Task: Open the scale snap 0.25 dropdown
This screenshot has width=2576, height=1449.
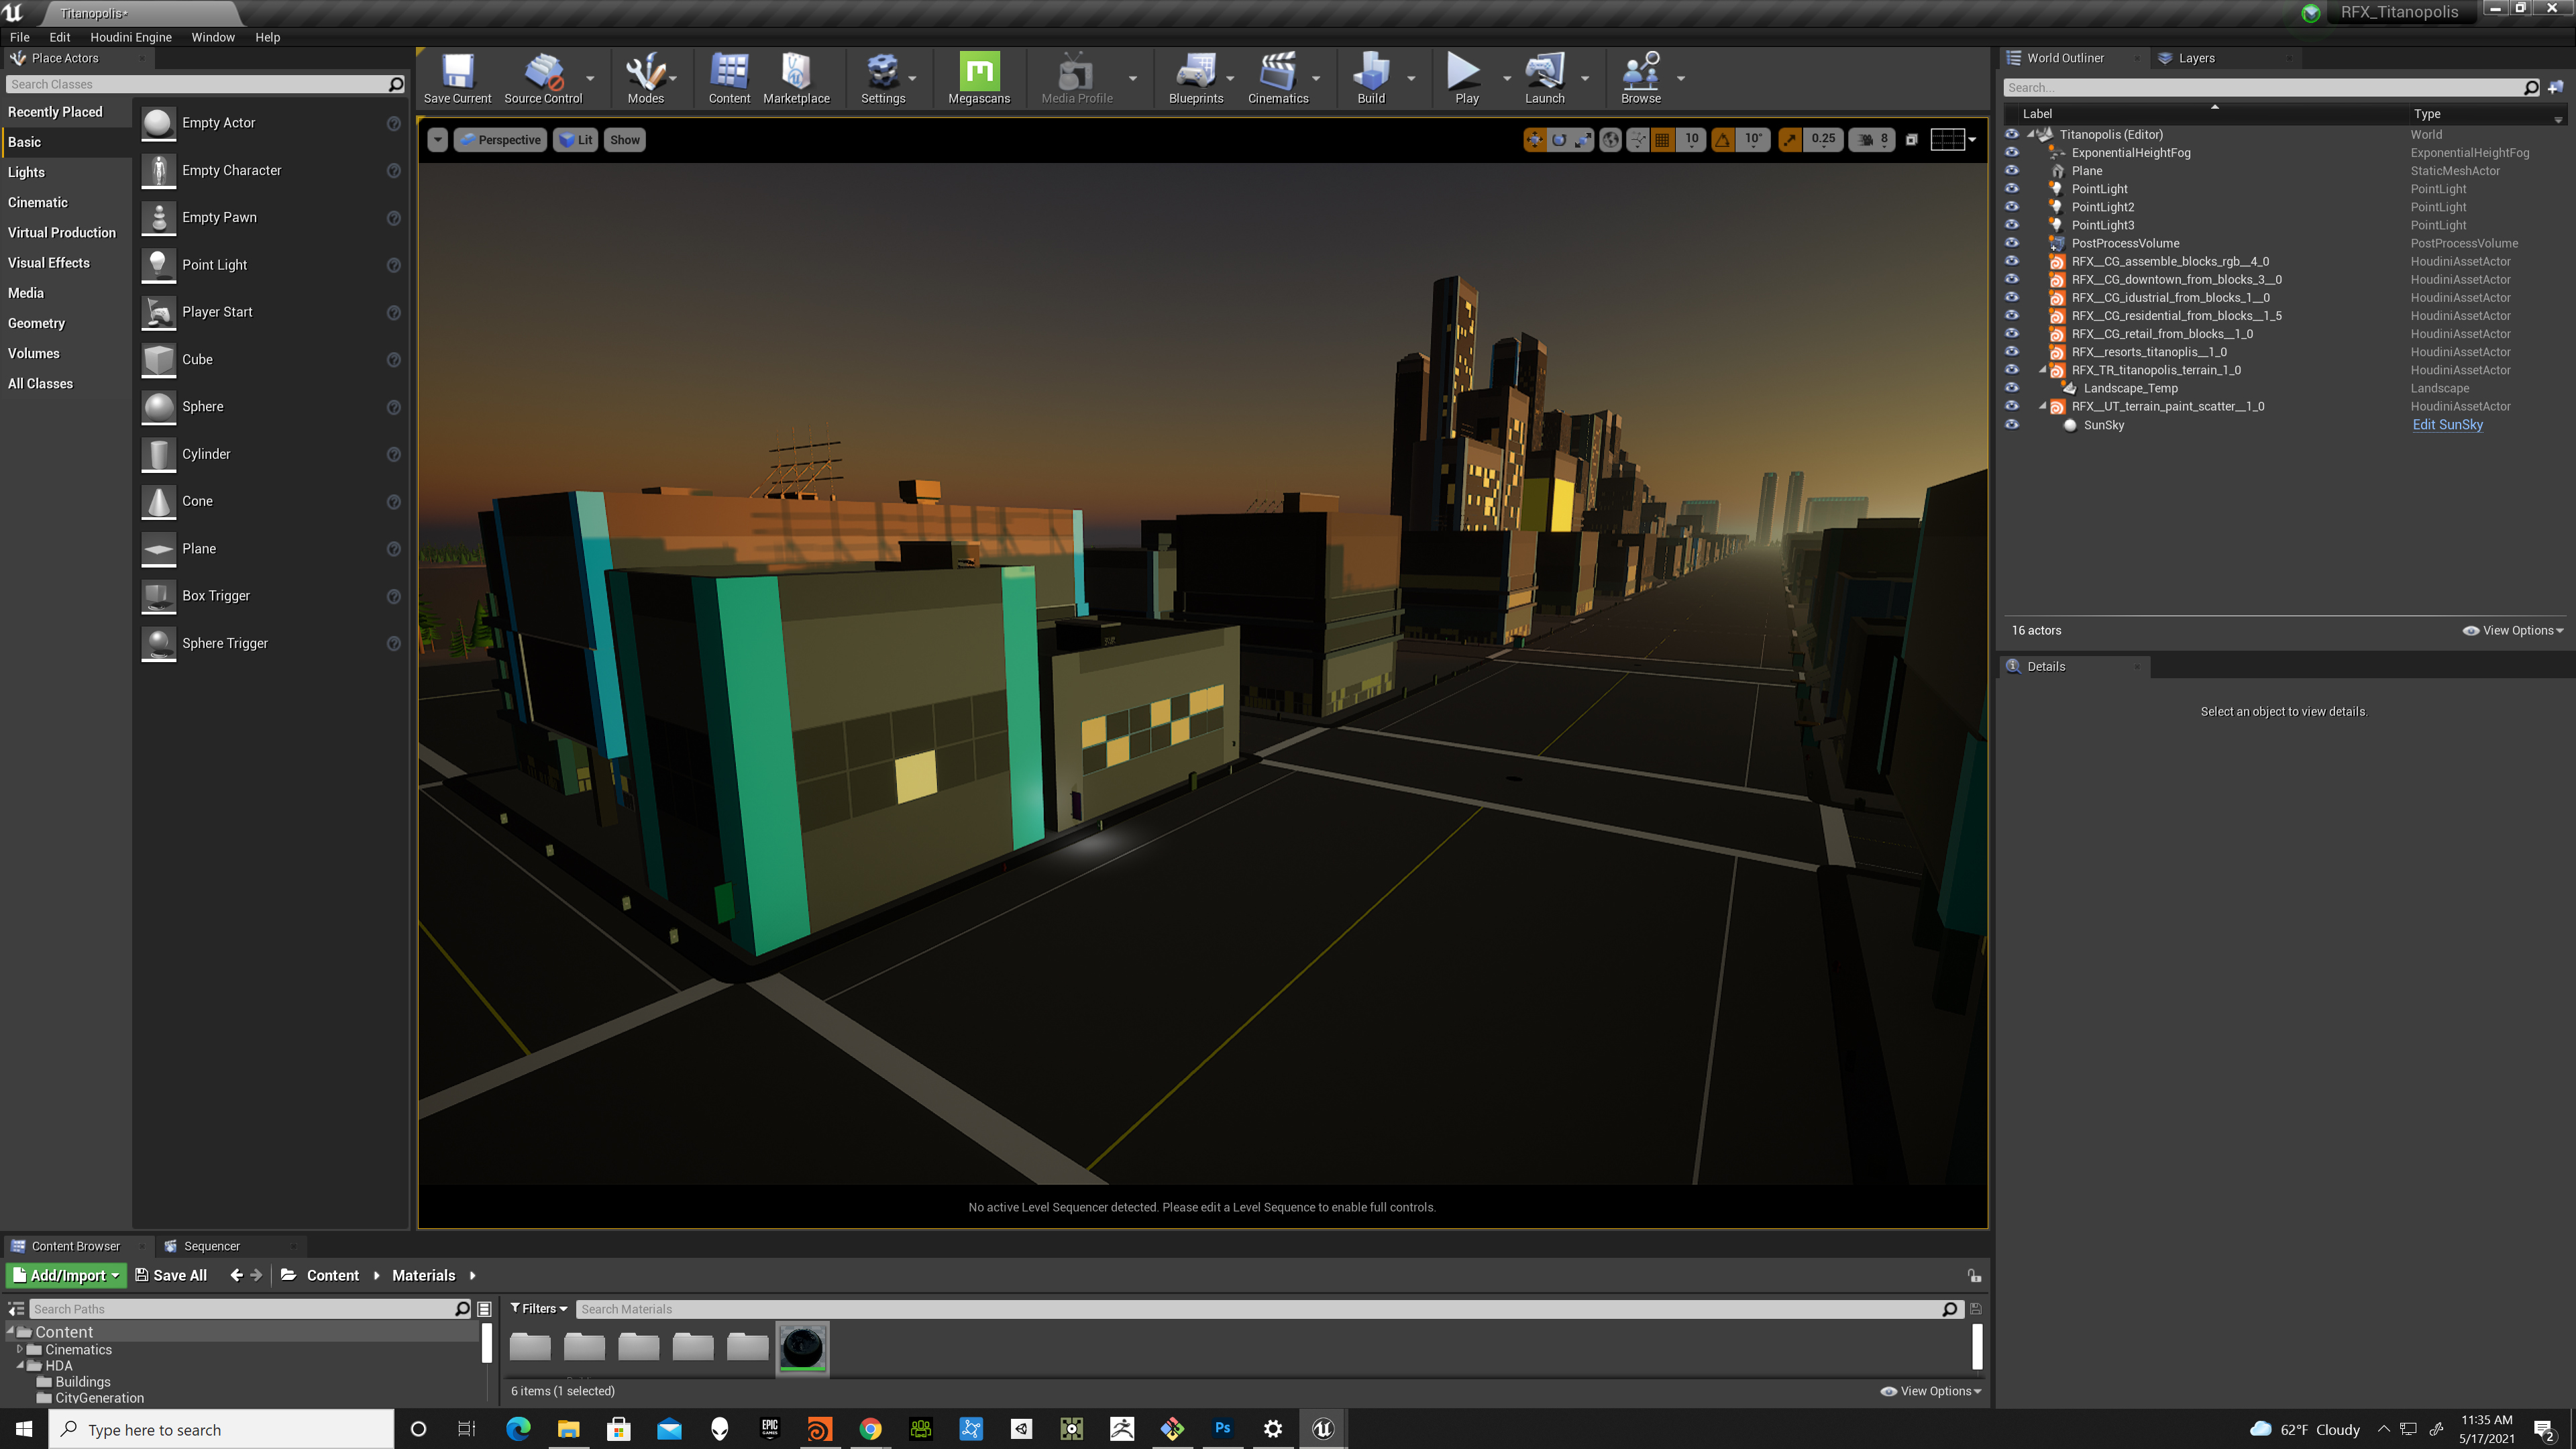Action: [1823, 140]
